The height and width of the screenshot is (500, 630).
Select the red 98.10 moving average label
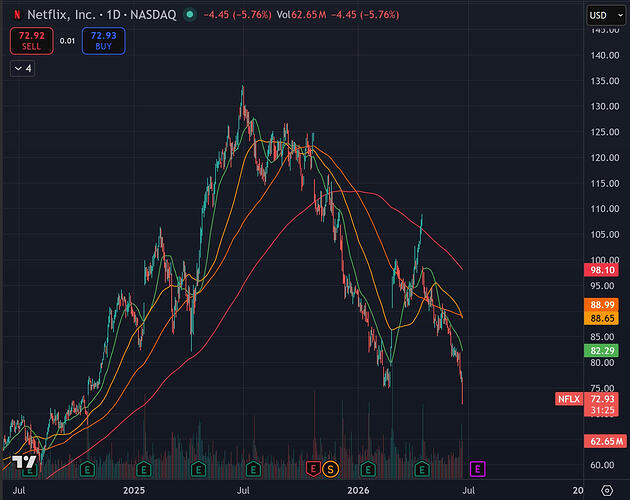(601, 270)
